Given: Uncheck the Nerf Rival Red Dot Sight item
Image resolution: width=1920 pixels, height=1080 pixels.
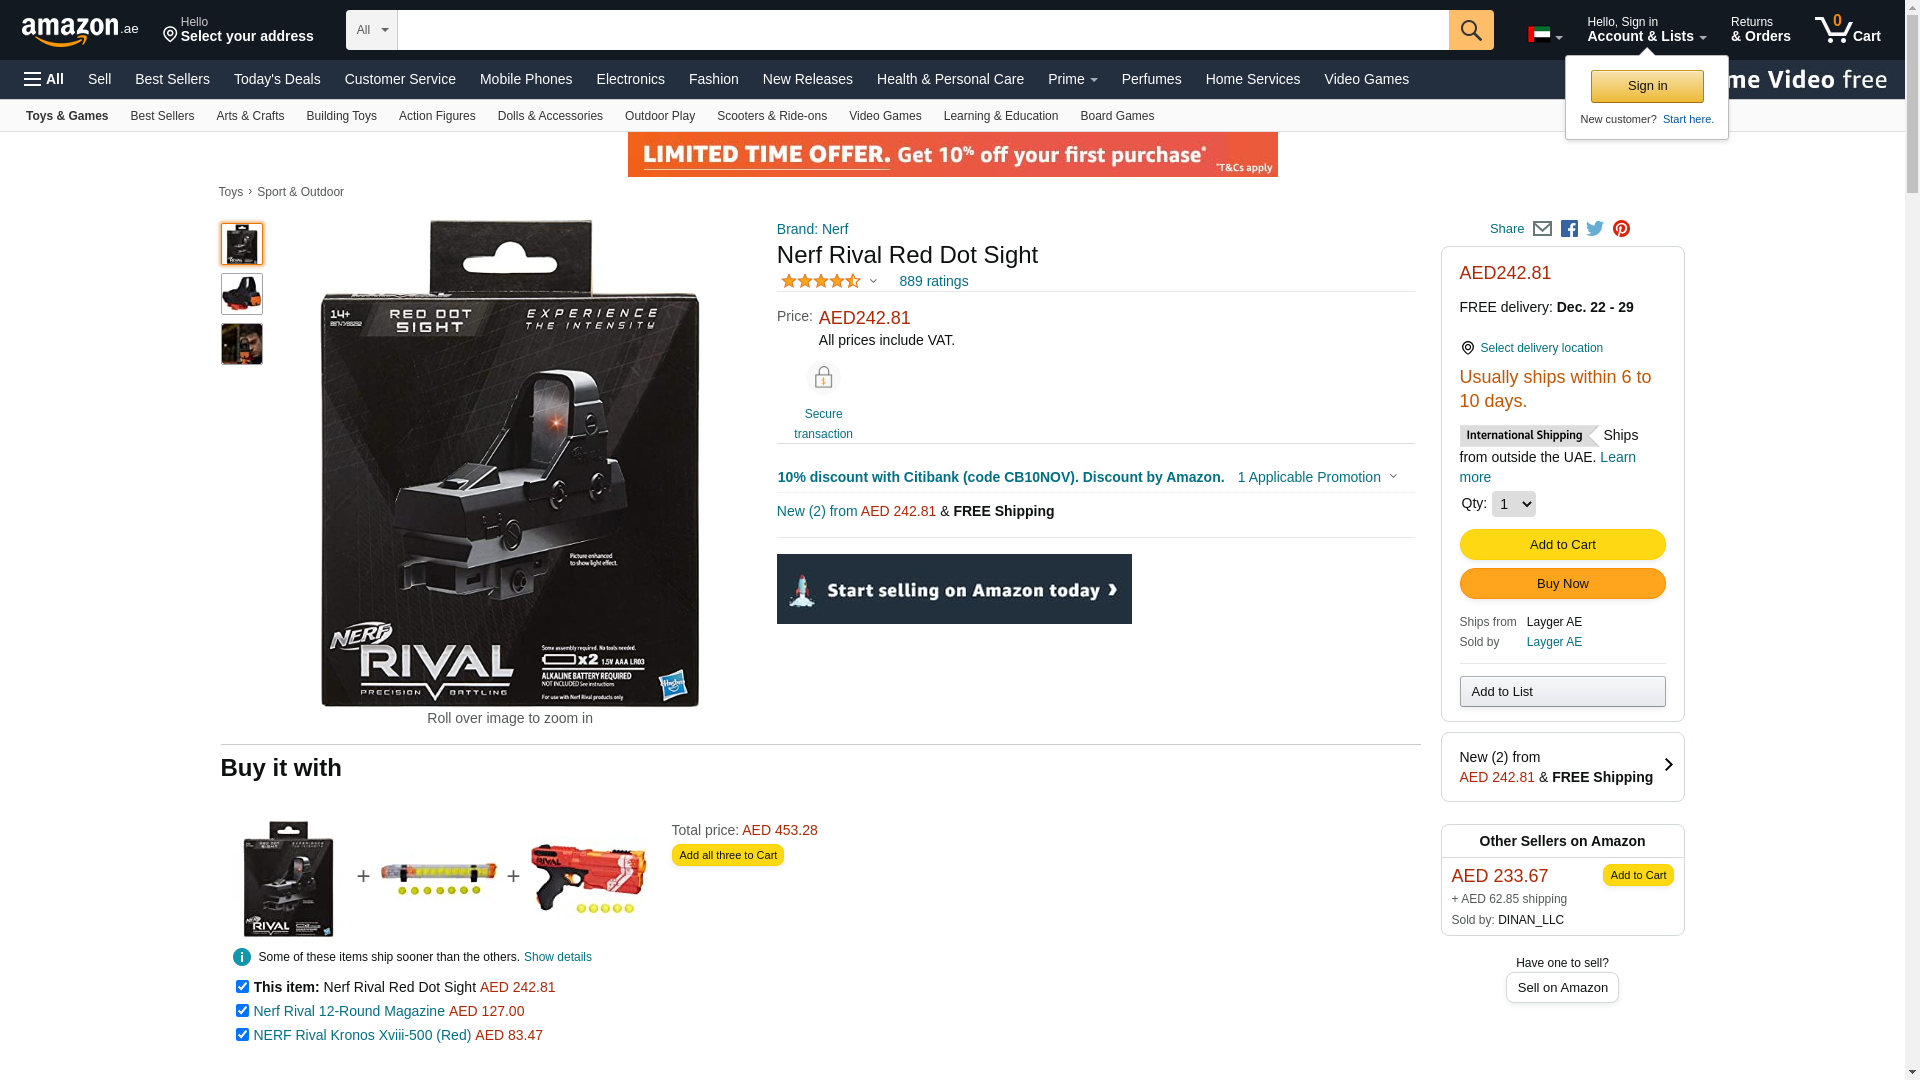Looking at the screenshot, I should pyautogui.click(x=242, y=987).
